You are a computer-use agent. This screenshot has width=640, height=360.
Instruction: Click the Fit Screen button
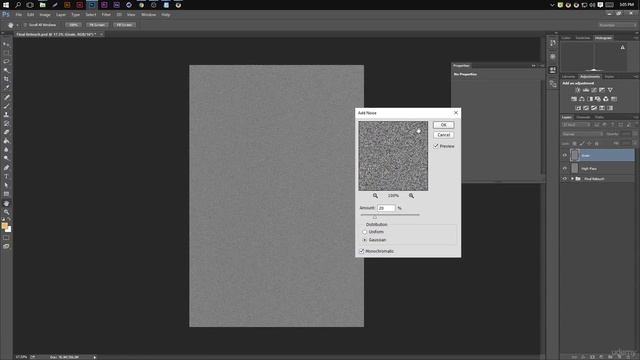tap(97, 25)
